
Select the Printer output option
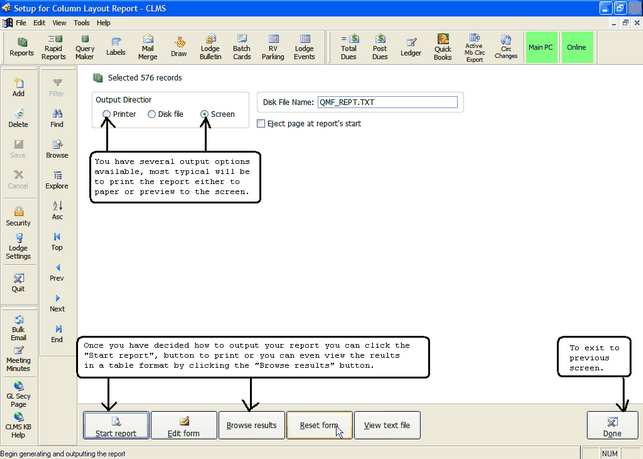[106, 115]
